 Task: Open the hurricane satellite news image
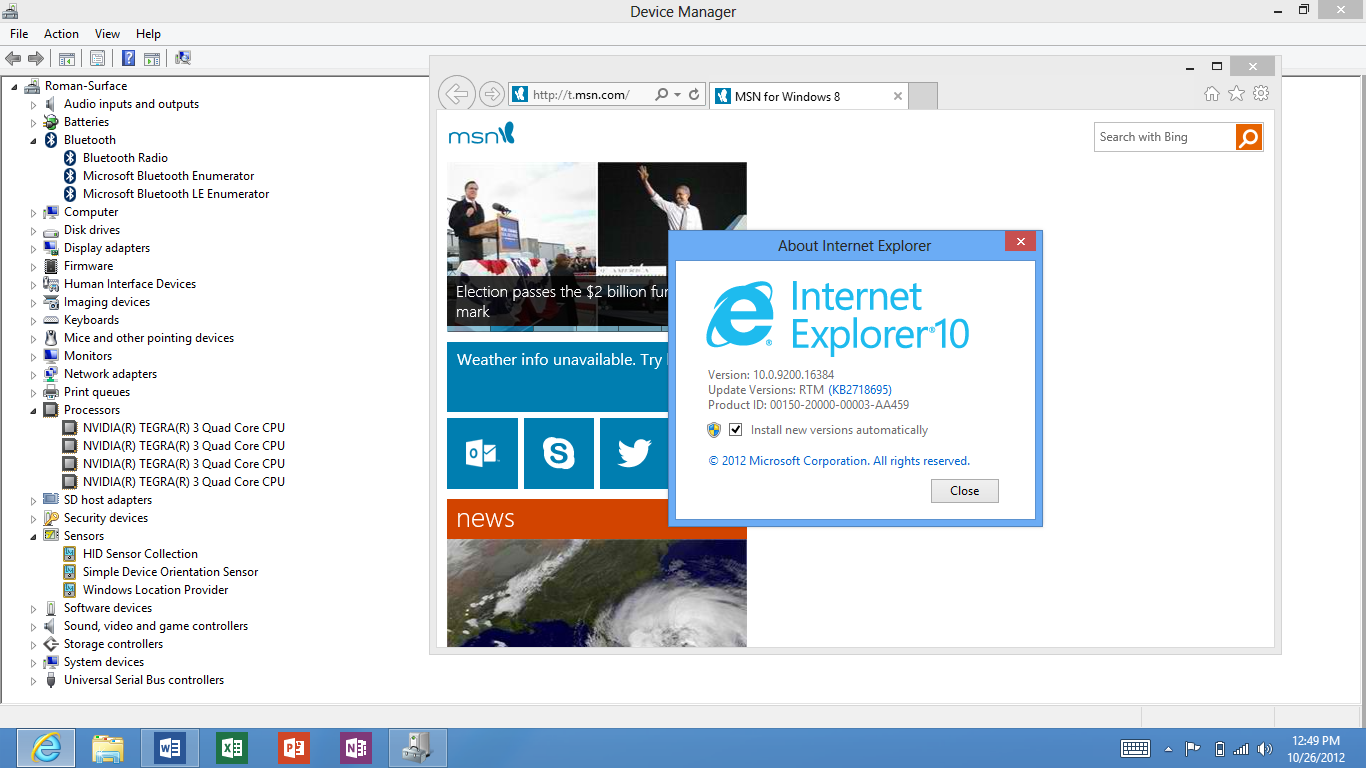click(x=596, y=593)
